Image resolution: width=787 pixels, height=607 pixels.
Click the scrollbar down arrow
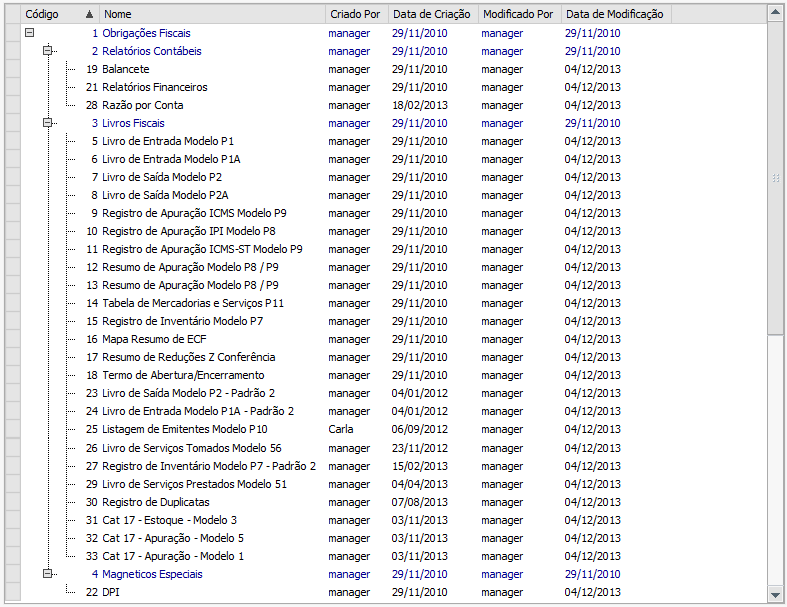point(775,594)
